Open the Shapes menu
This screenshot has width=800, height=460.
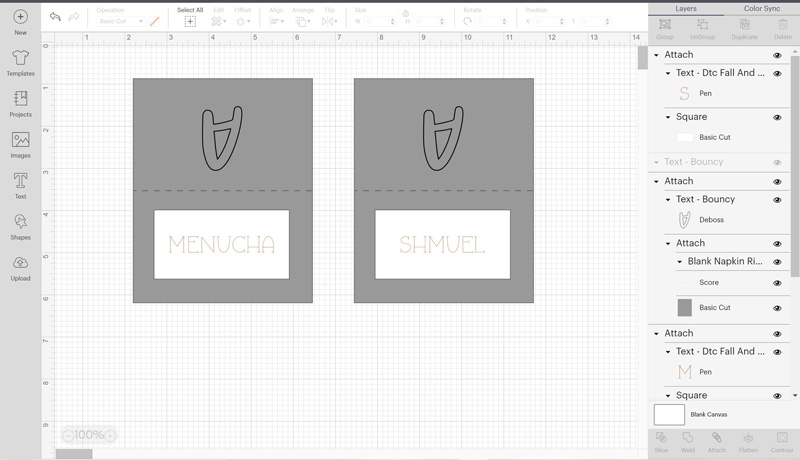(x=20, y=221)
